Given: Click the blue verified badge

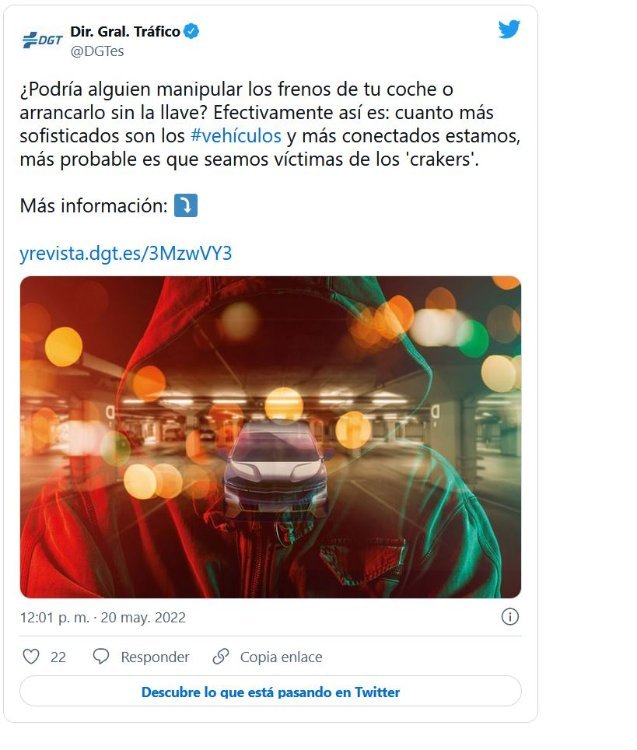Looking at the screenshot, I should tap(192, 32).
